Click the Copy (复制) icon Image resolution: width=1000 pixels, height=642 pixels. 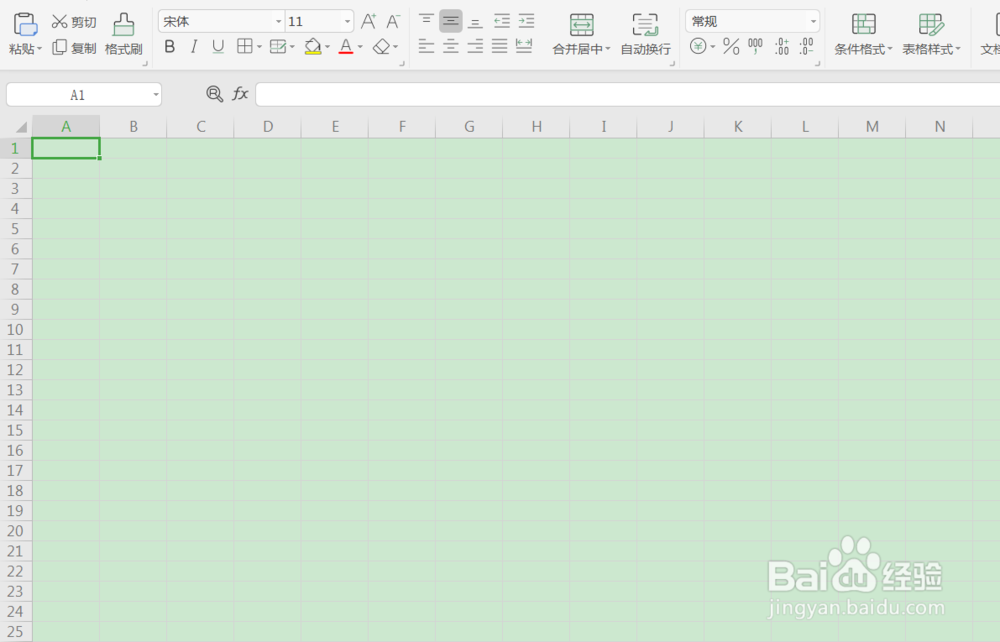[59, 47]
